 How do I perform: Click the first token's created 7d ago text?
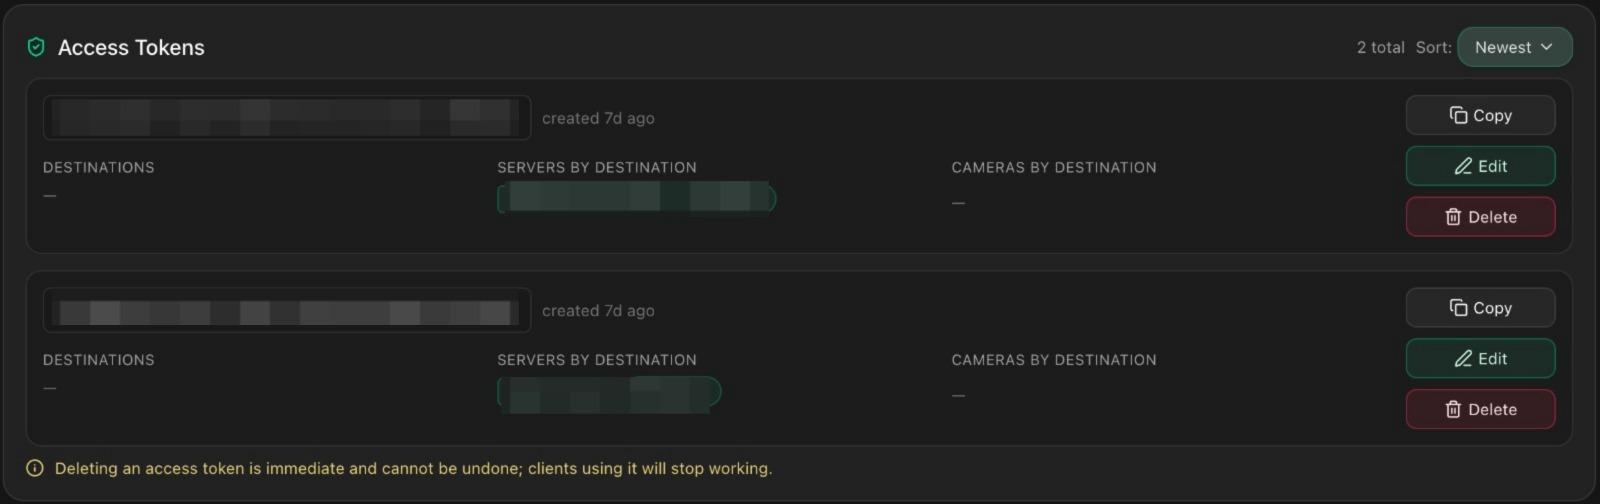(598, 118)
